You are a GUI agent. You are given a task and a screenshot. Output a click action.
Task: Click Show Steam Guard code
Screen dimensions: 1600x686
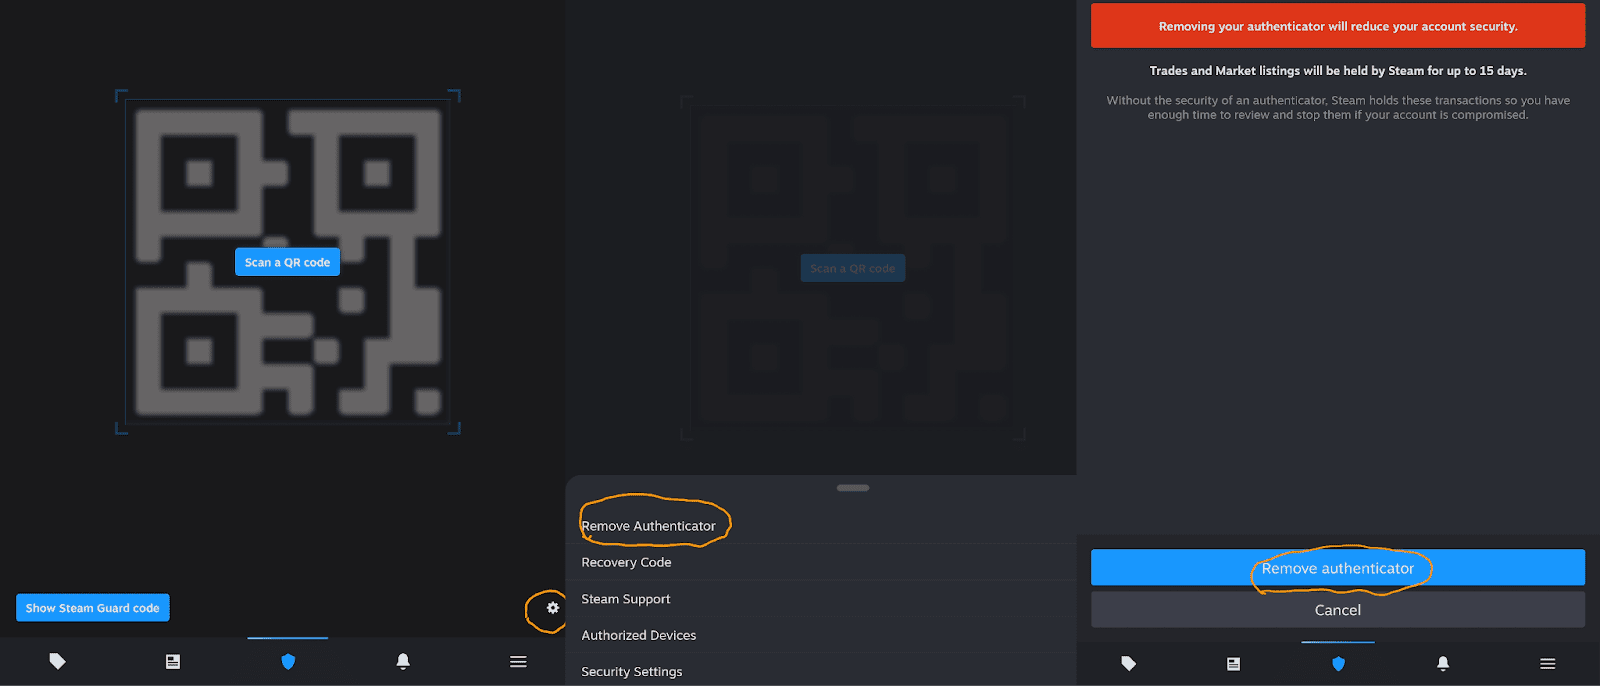click(x=93, y=608)
